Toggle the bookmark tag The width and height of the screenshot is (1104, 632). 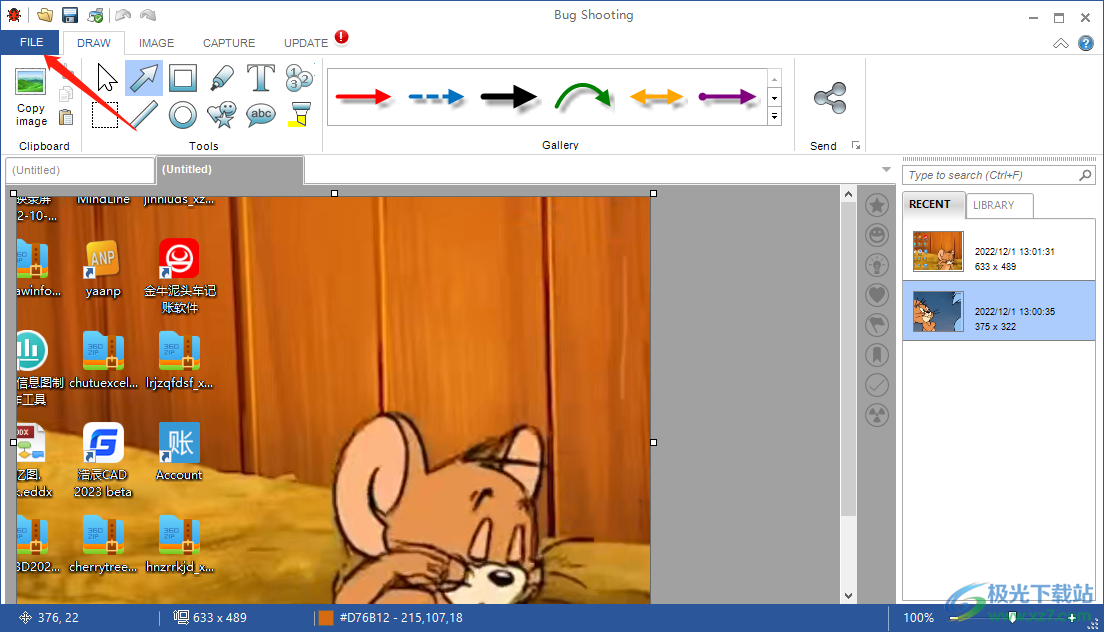tap(877, 355)
